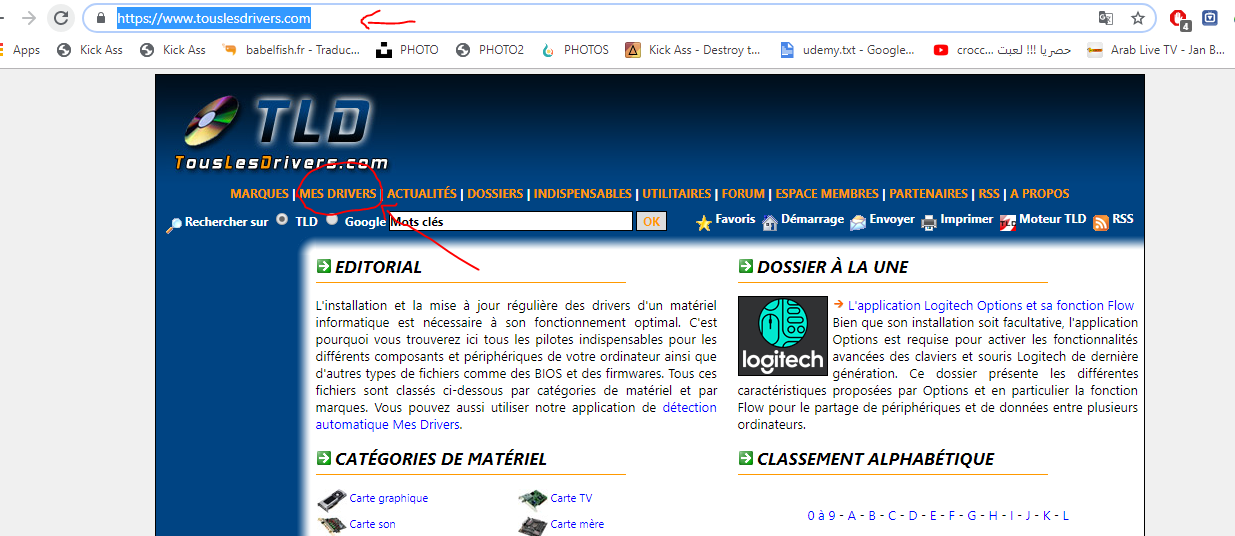Screen dimensions: 1235x536
Task: Open the PHOTO bookmark
Action: point(407,50)
